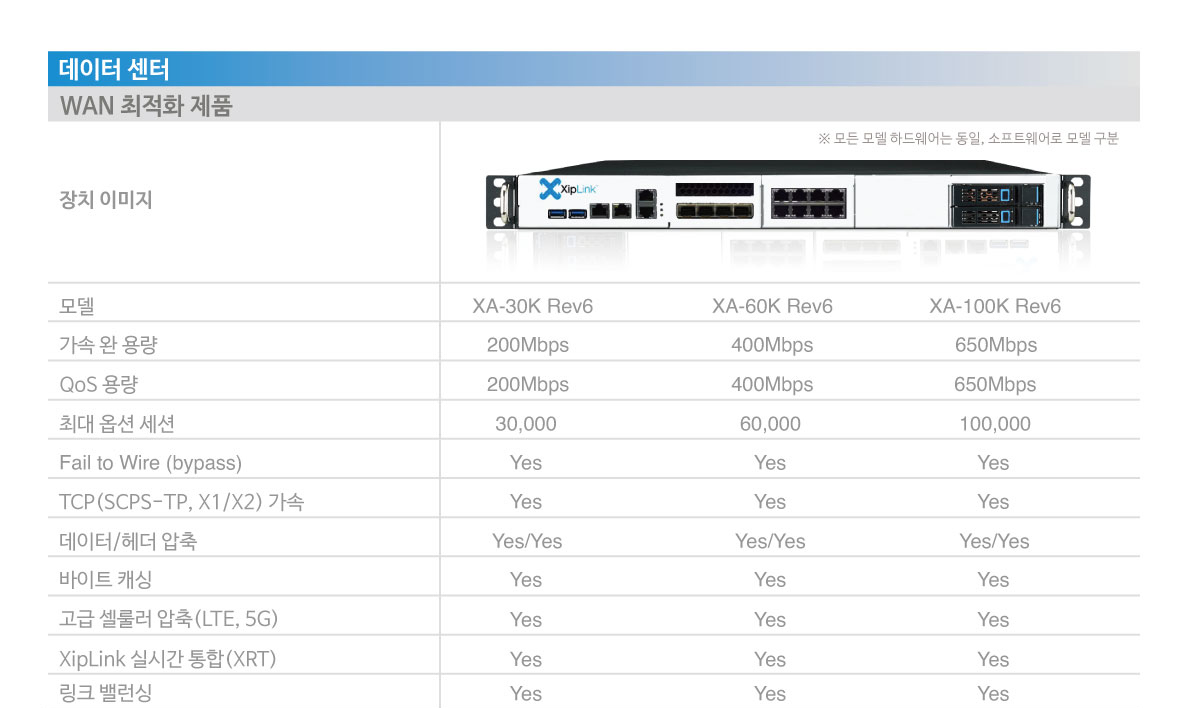This screenshot has height=708, width=1190.
Task: Click the 60,000 session value
Action: tap(770, 423)
